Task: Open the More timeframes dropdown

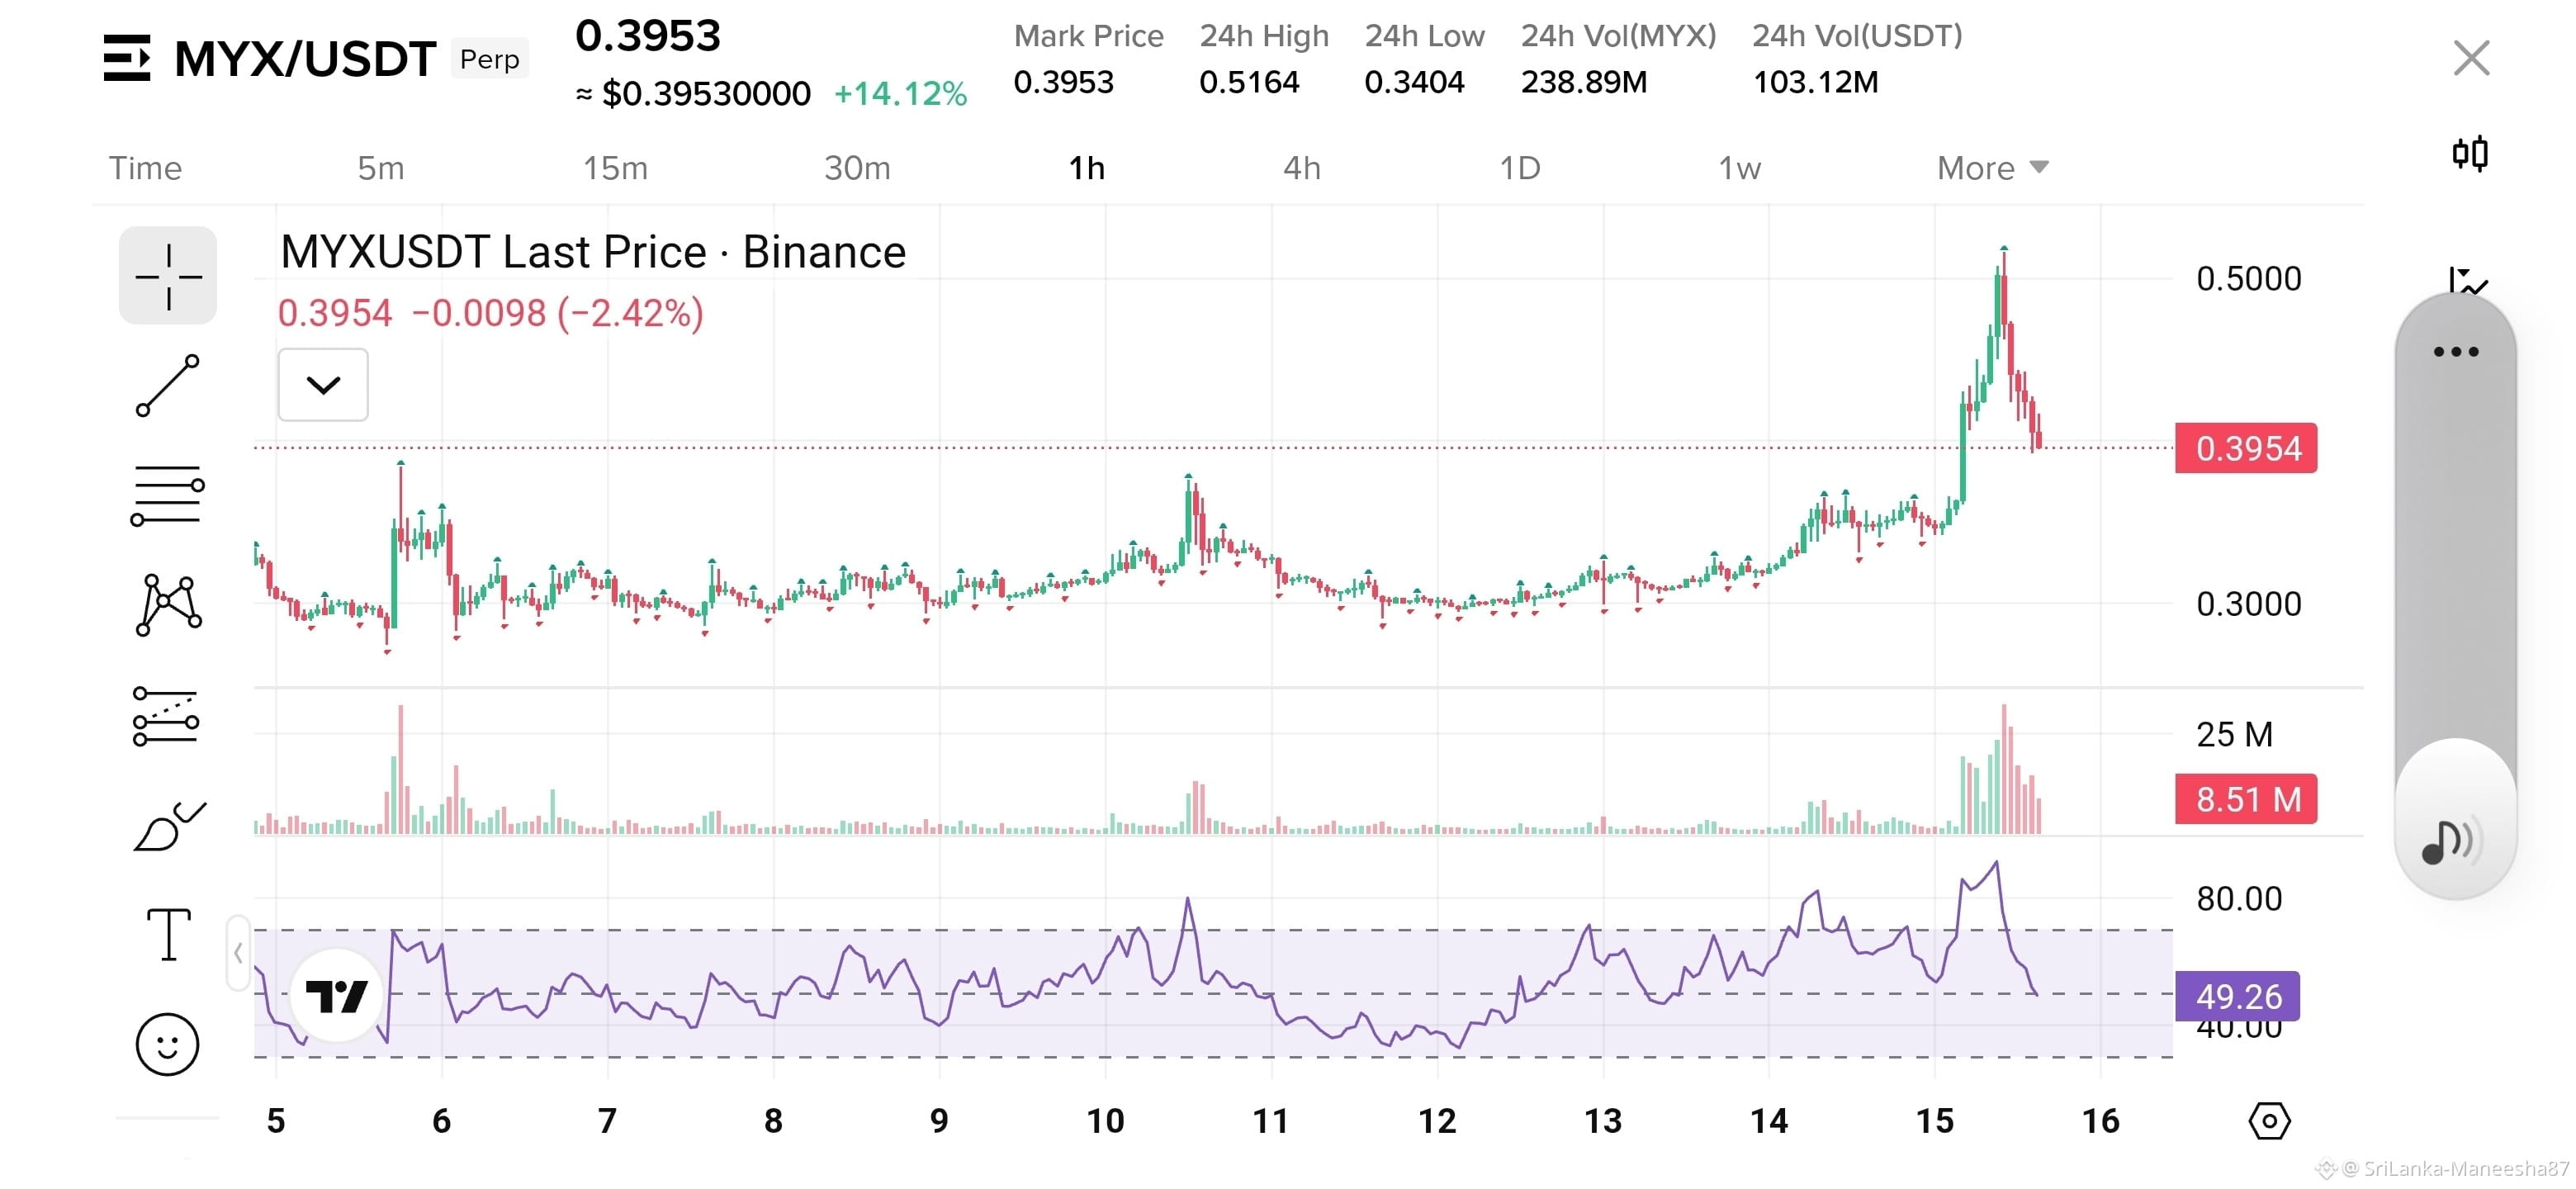Action: (x=1992, y=168)
